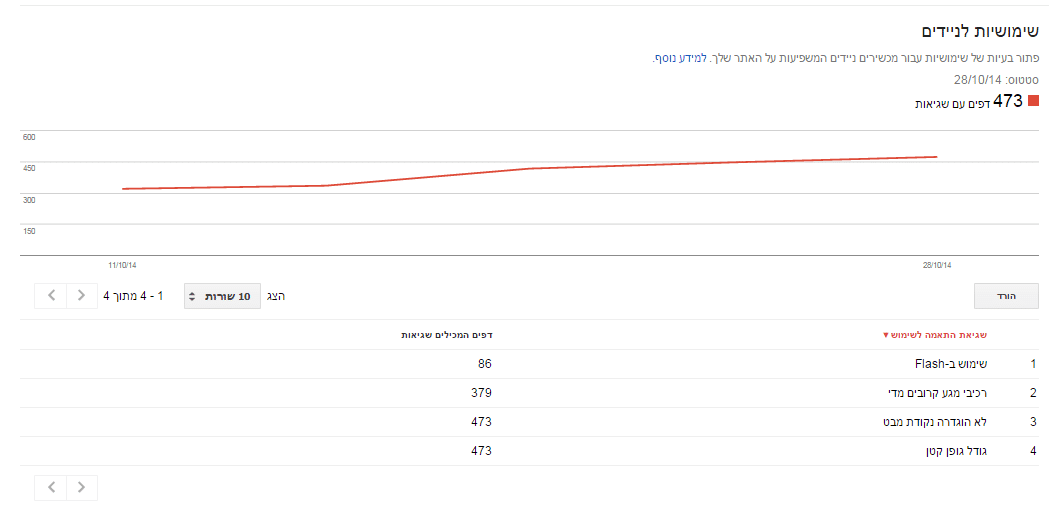1049x508 pixels.
Task: Click the 11/10/14 date on chart axis
Action: point(122,265)
